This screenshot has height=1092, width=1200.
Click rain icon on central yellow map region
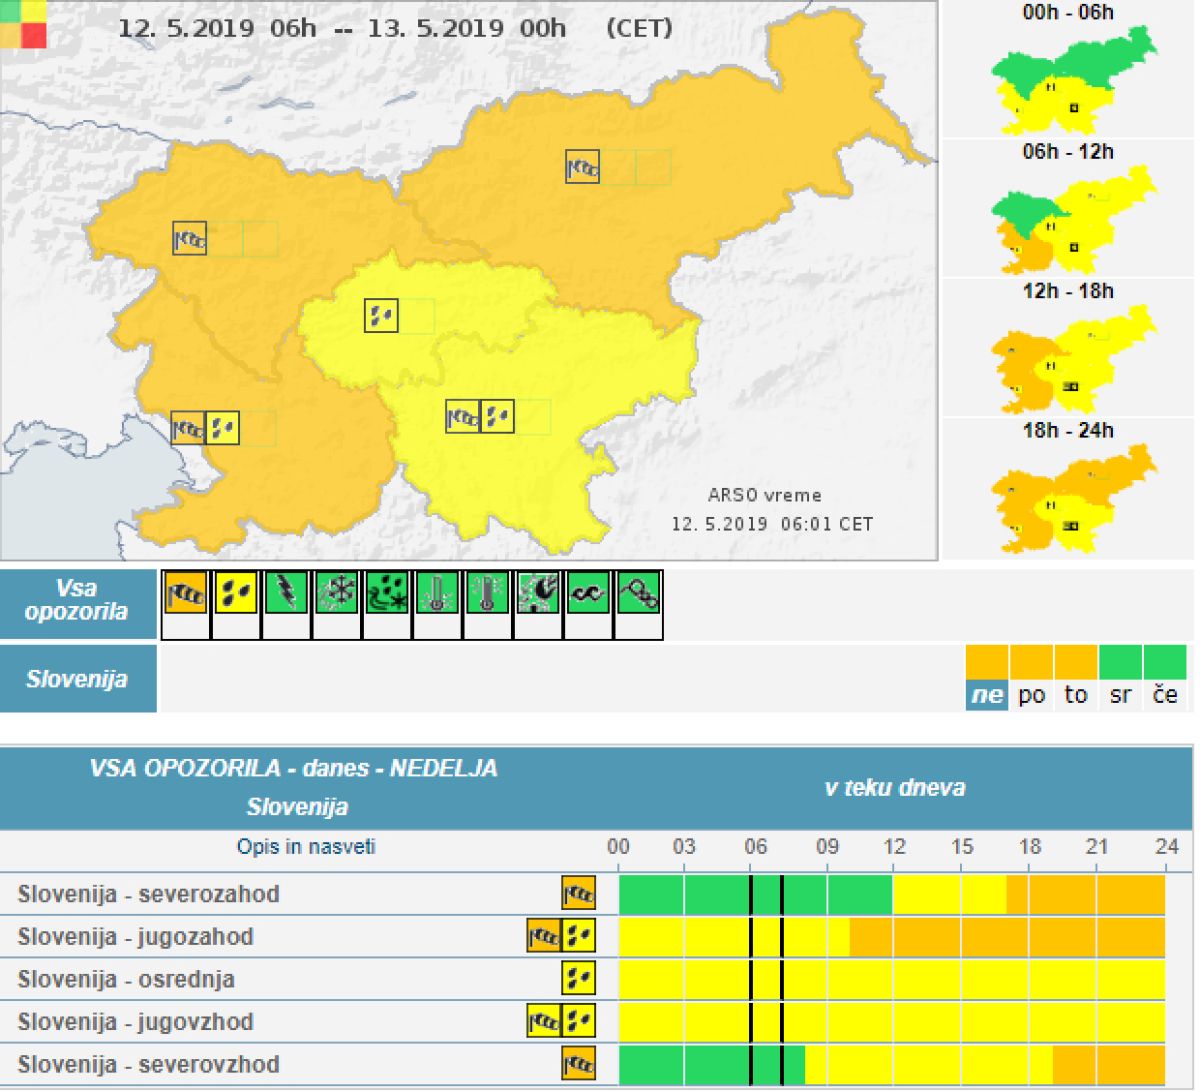pos(381,316)
